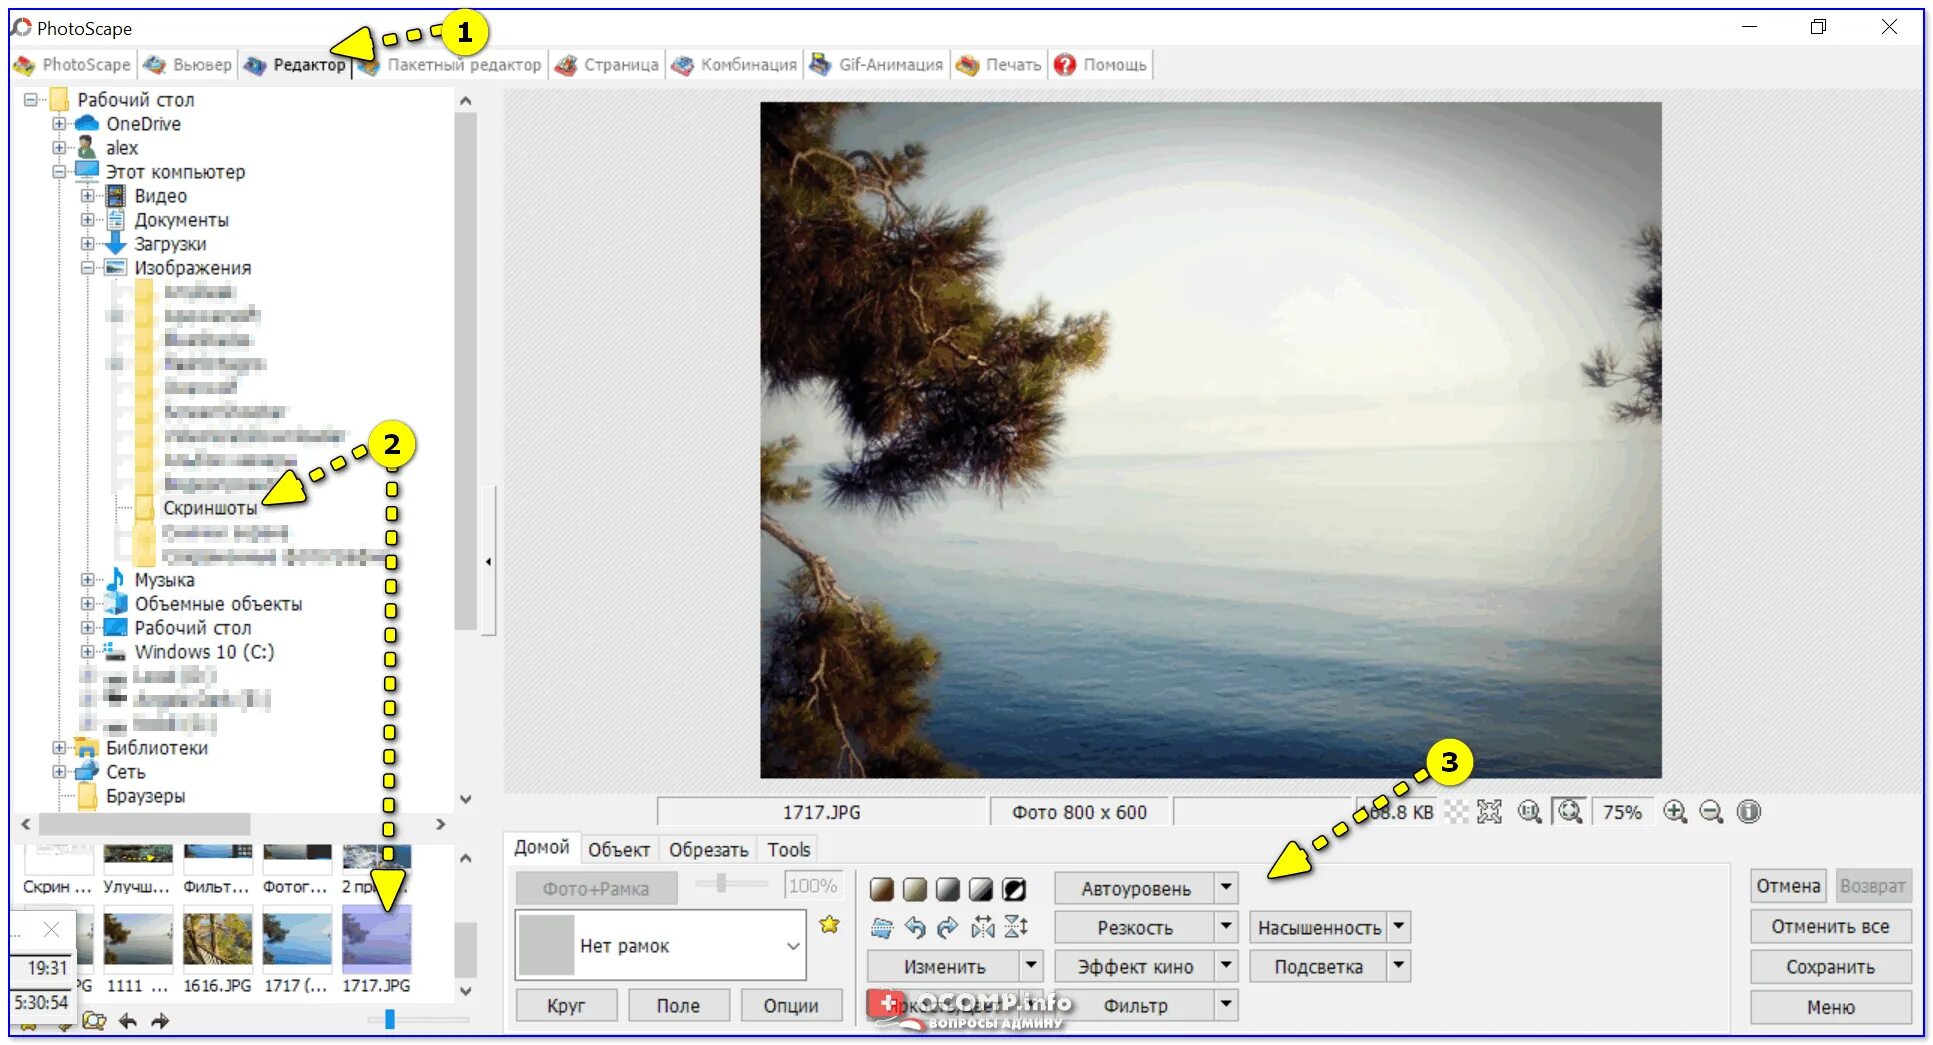The height and width of the screenshot is (1045, 1933).
Task: Select the 'Скриншоты' folder in tree
Action: pos(210,508)
